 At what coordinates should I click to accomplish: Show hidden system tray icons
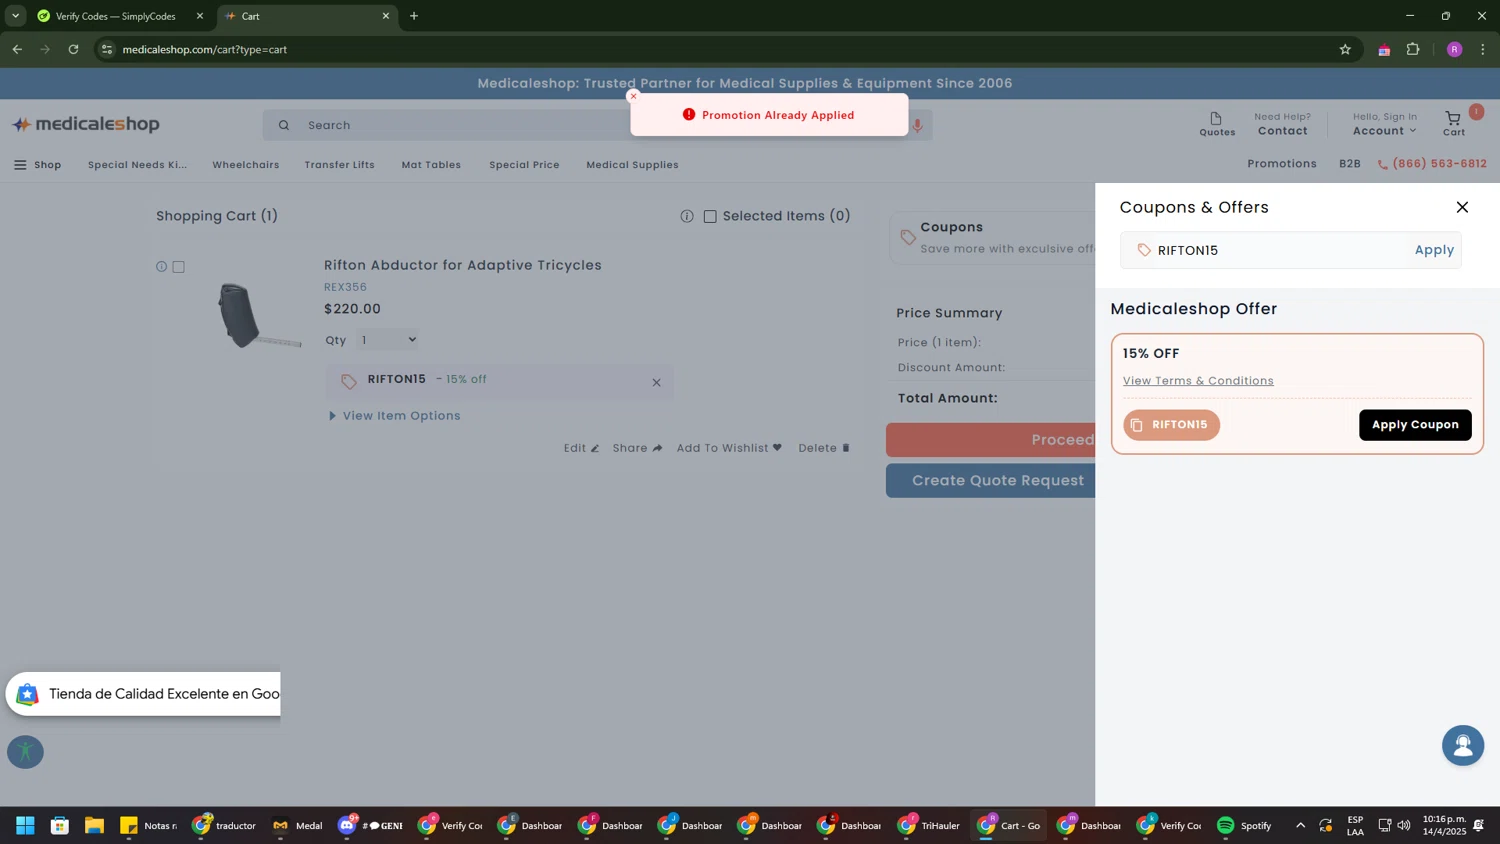coord(1300,825)
